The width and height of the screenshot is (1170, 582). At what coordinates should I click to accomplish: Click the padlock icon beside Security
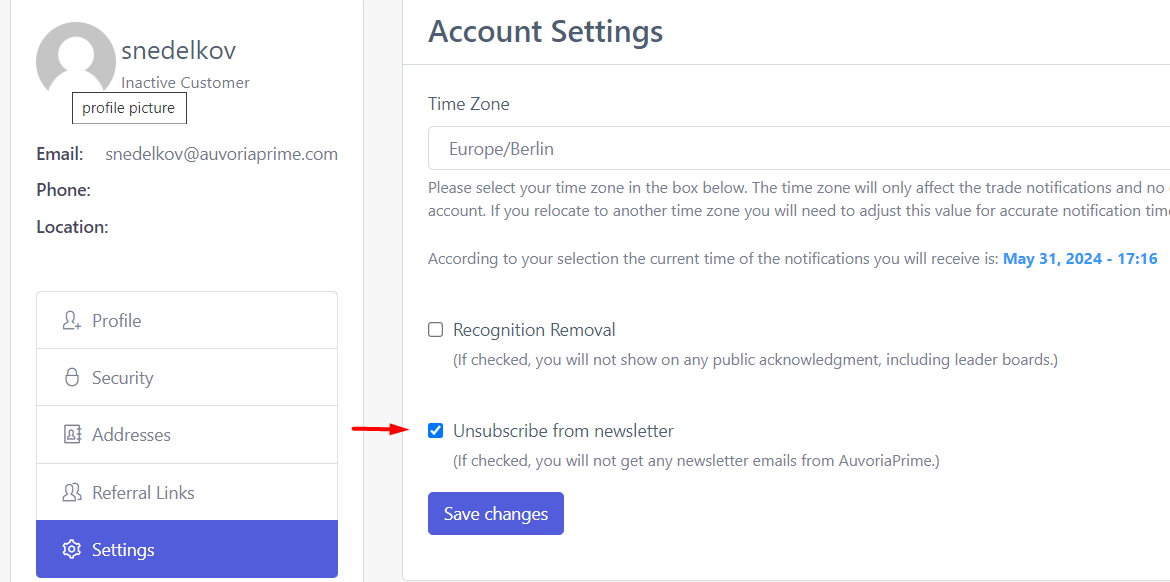[71, 378]
